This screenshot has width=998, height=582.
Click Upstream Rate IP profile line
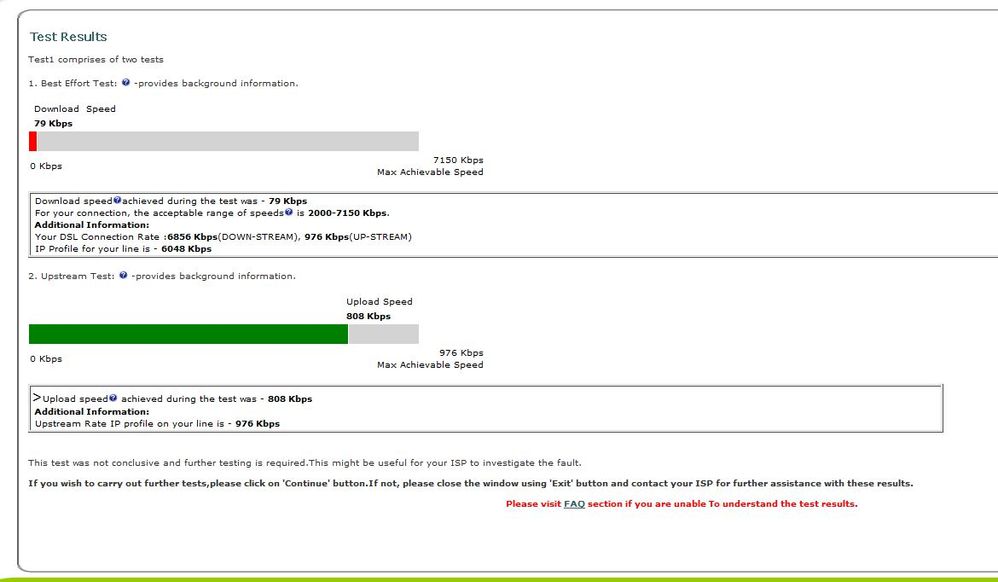pos(157,423)
